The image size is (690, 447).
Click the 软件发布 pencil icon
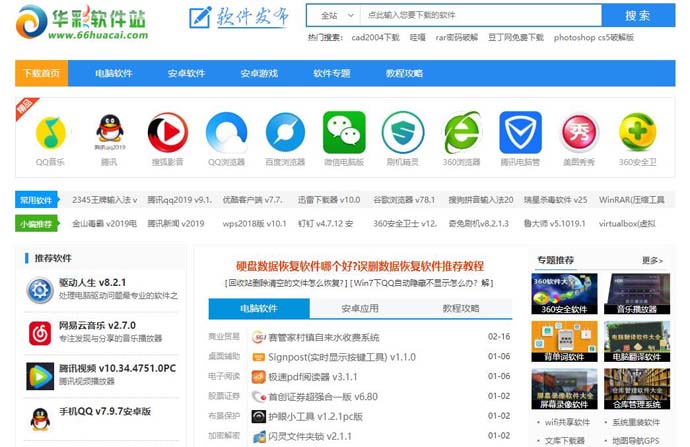[x=200, y=18]
